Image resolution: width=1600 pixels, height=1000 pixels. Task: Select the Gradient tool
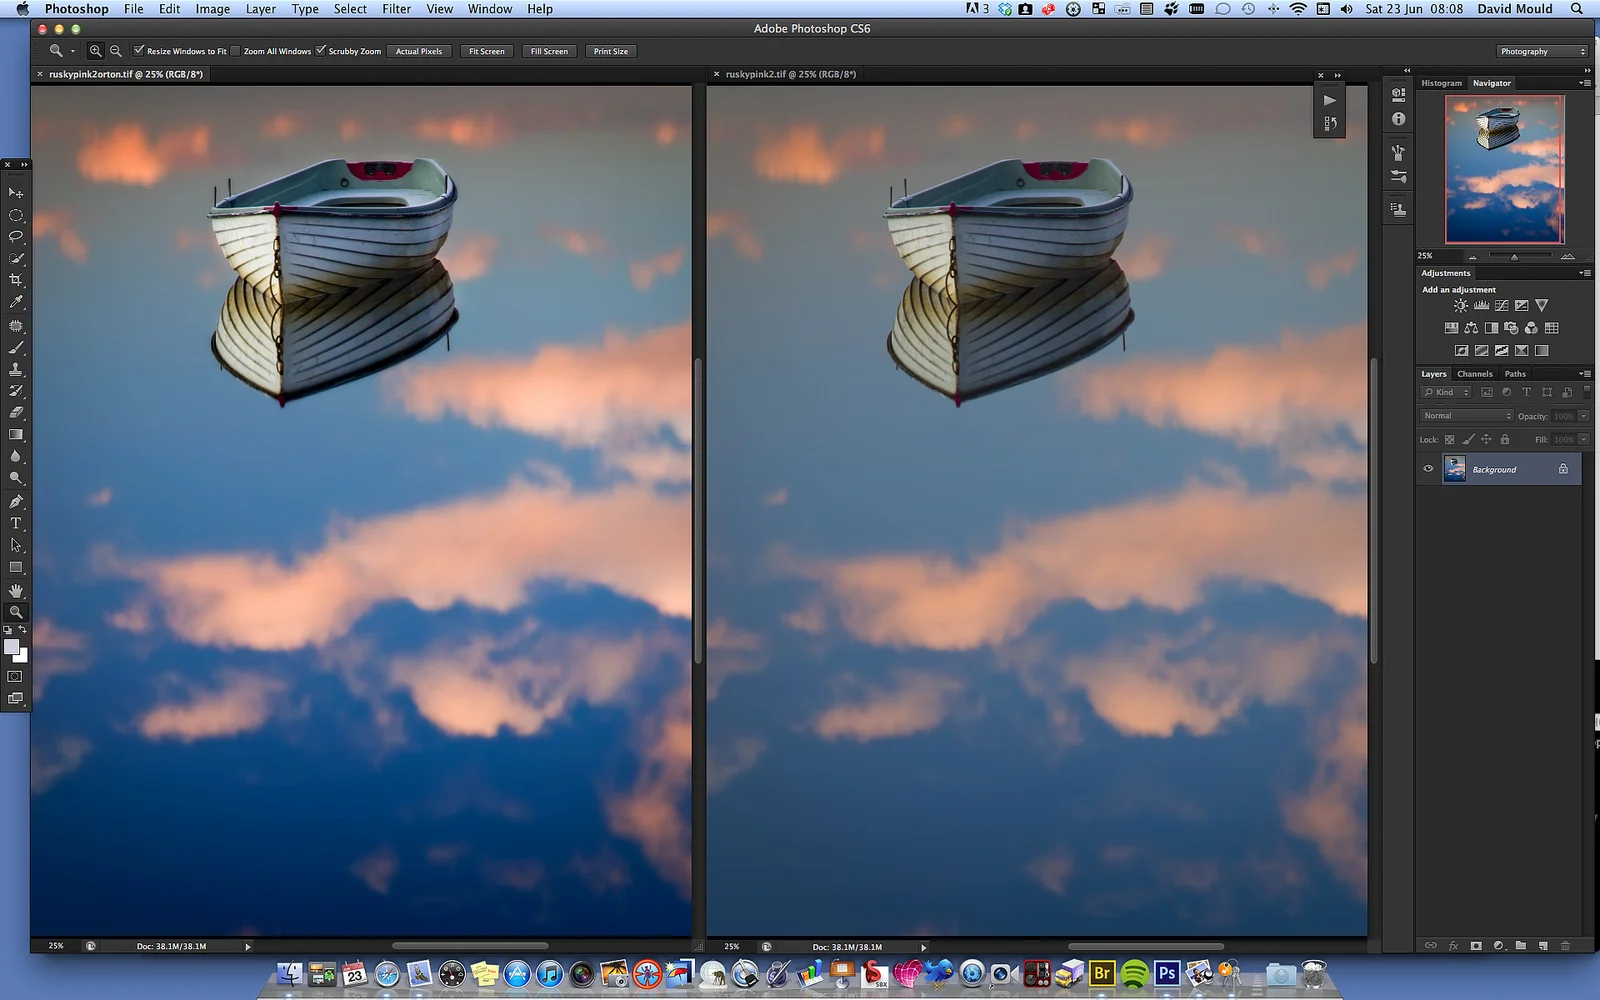tap(16, 435)
